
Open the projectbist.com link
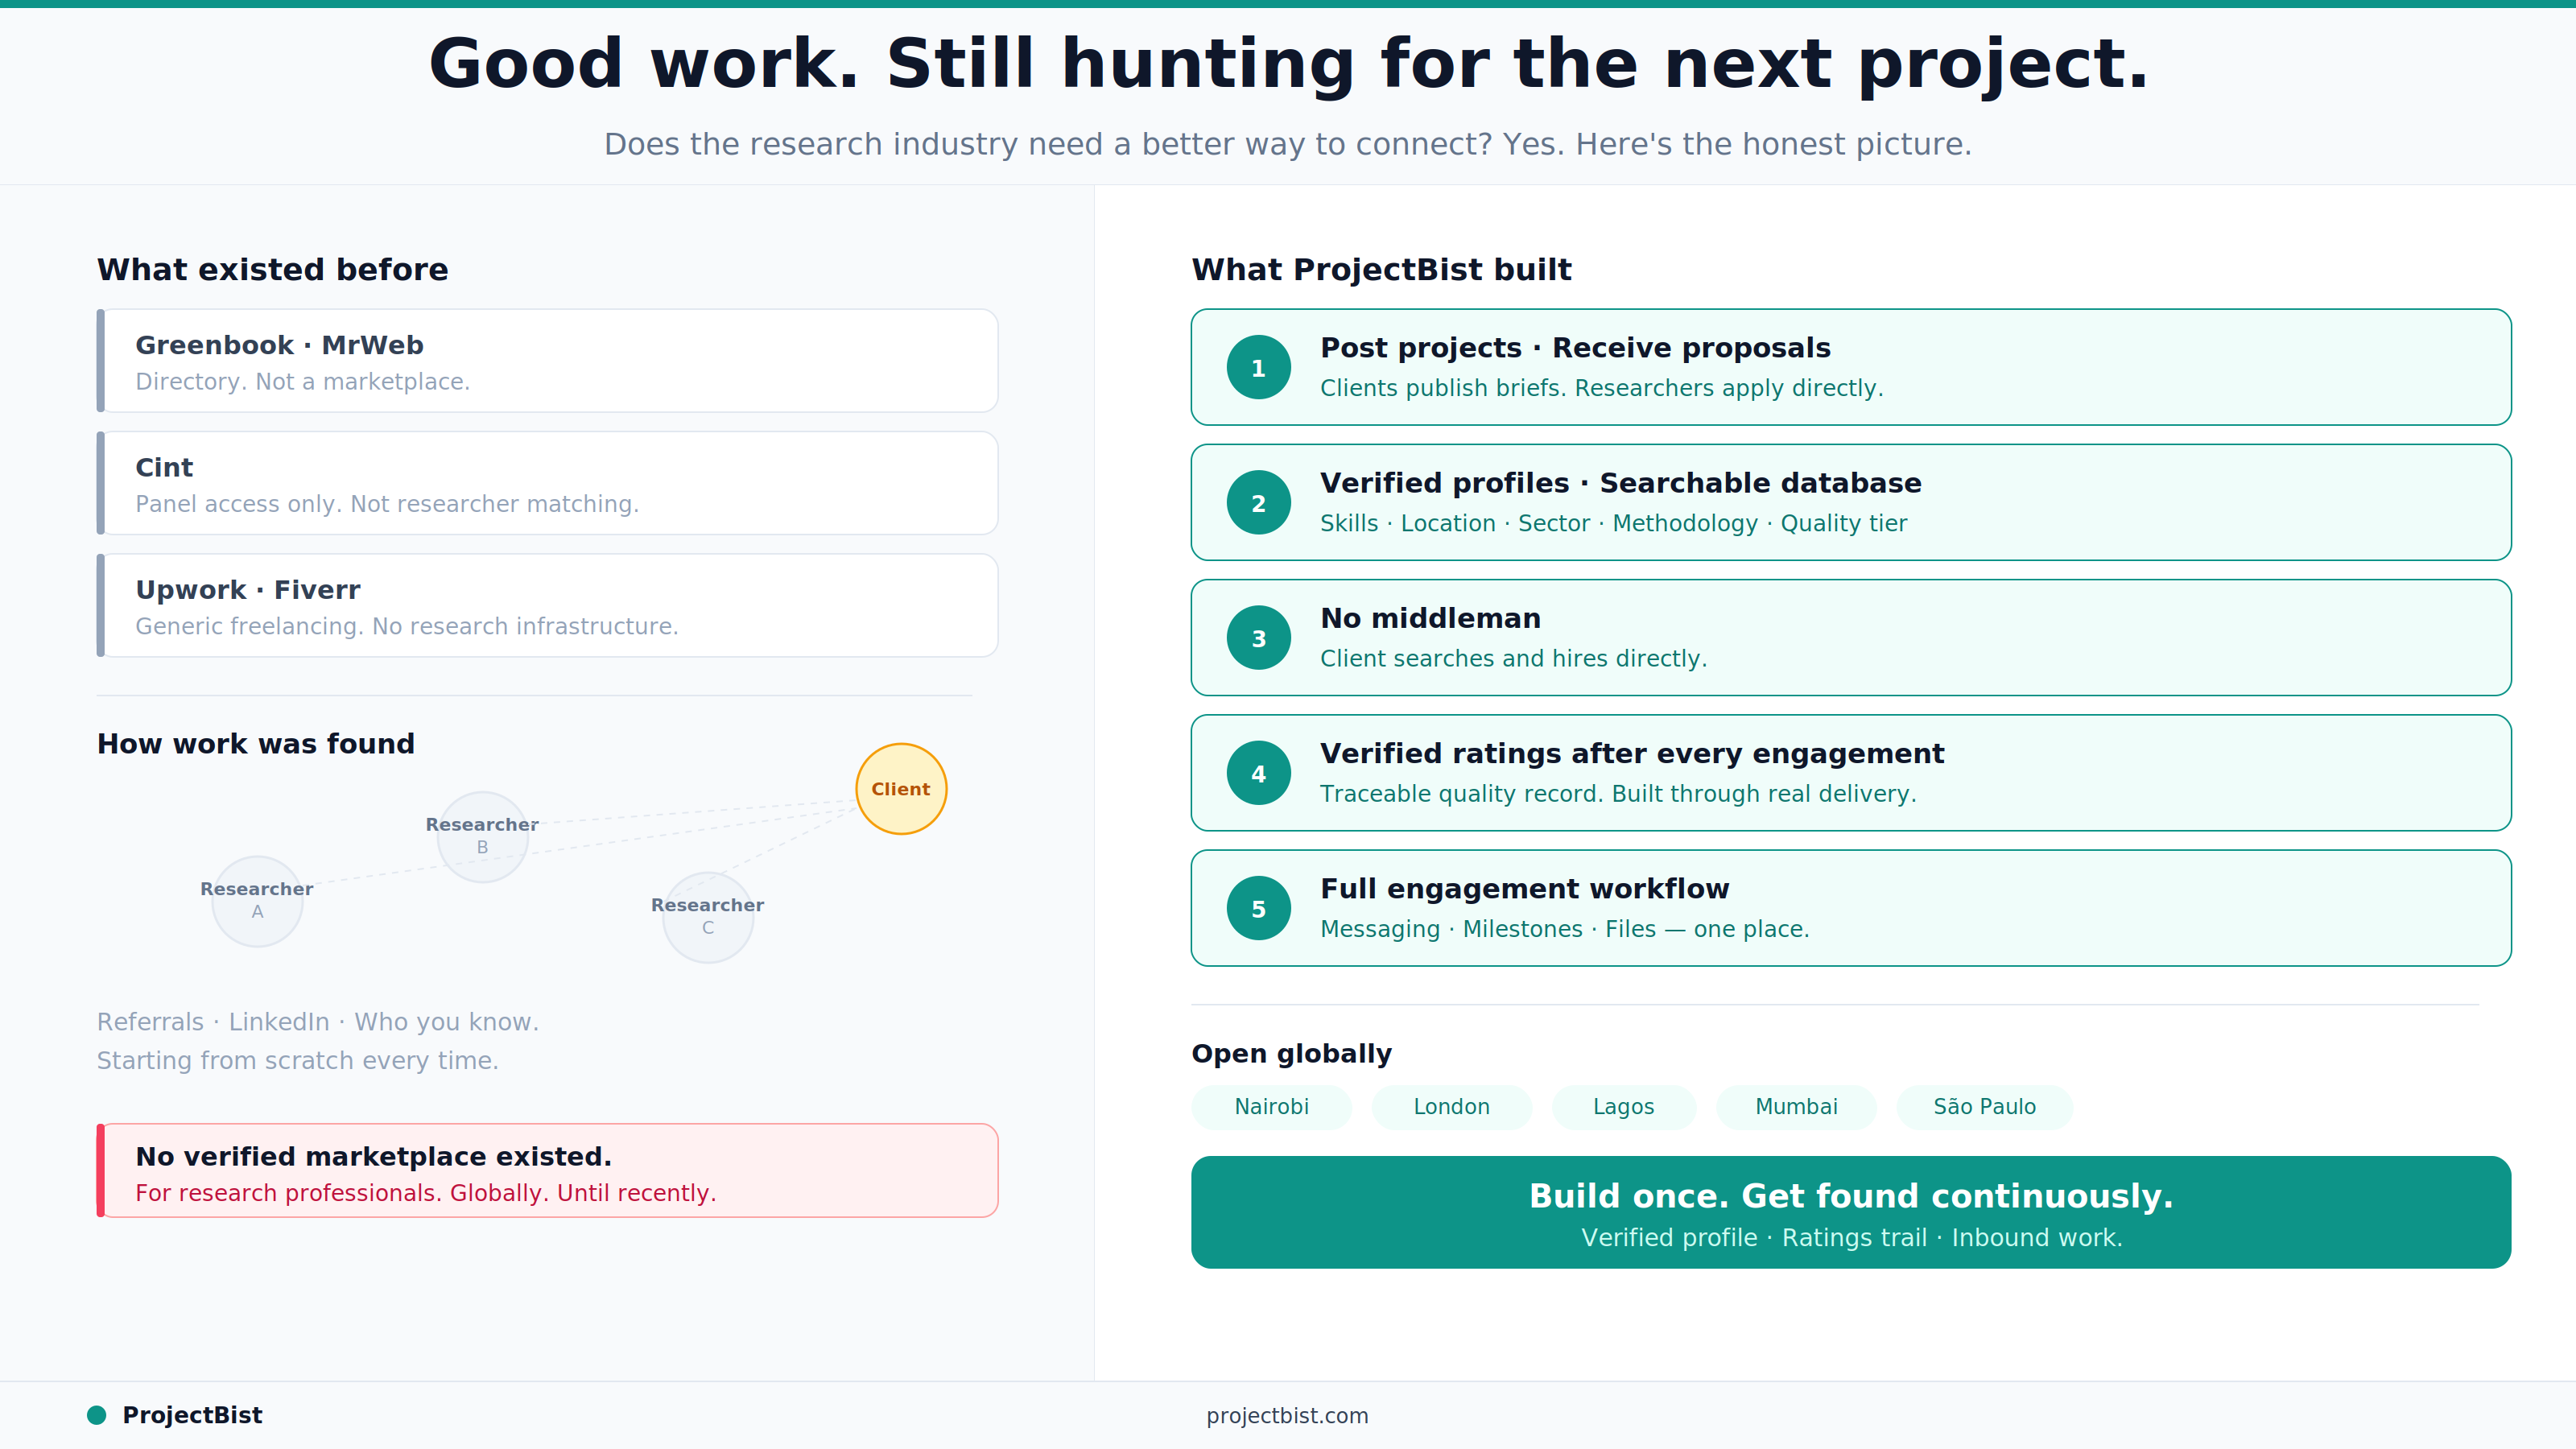click(1286, 1415)
